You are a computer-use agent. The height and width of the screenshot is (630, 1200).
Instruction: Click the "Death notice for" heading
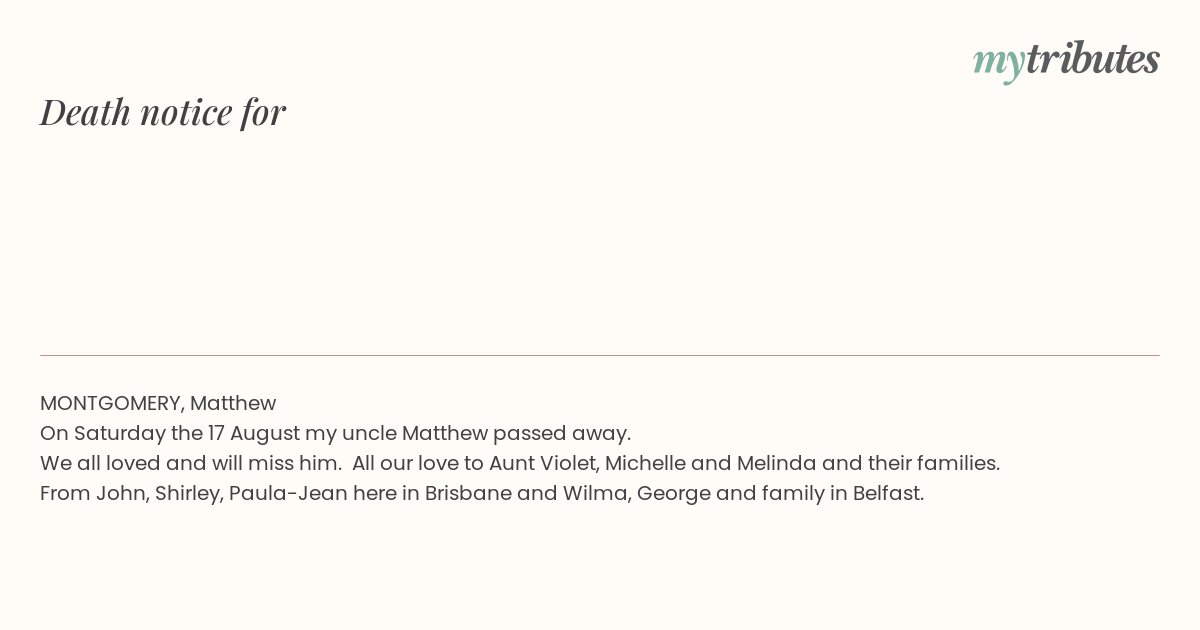point(163,112)
